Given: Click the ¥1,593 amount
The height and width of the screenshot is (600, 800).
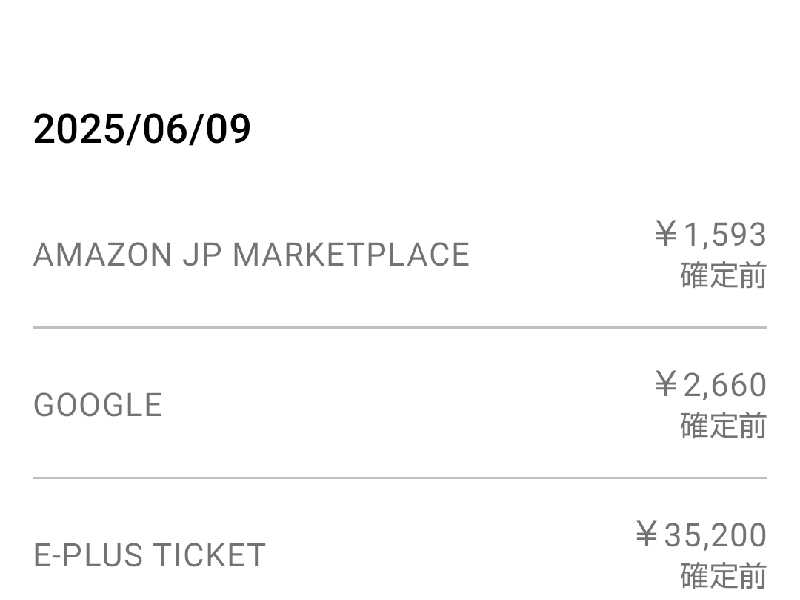Looking at the screenshot, I should (x=711, y=235).
